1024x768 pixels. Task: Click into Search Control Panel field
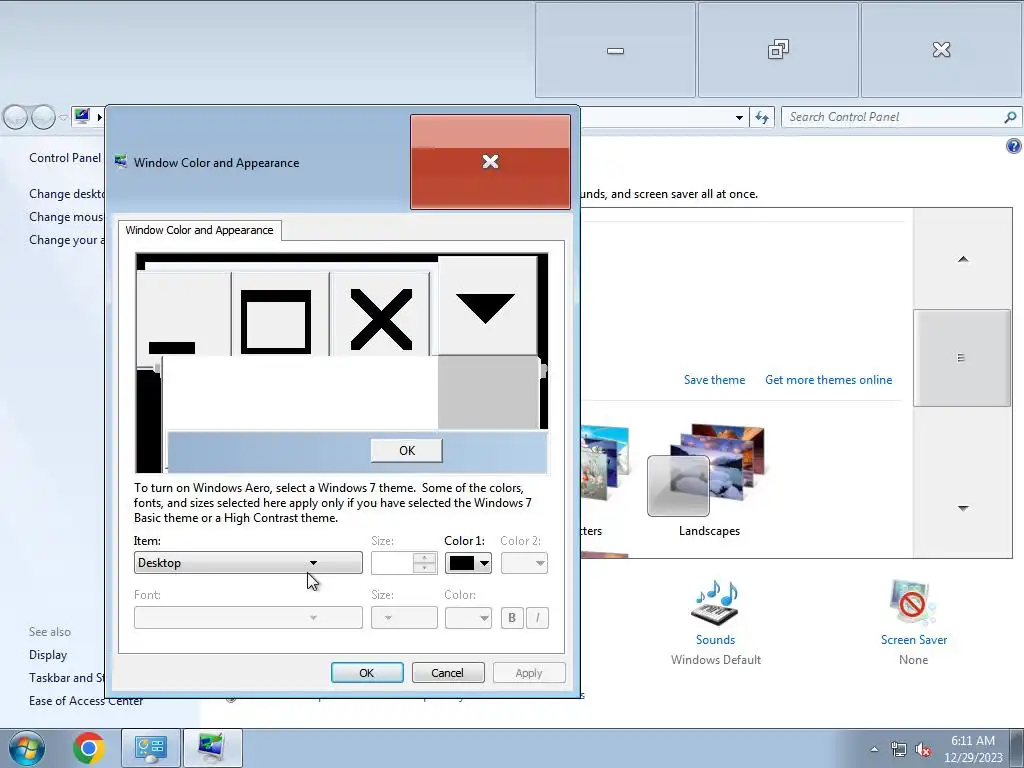pos(892,117)
